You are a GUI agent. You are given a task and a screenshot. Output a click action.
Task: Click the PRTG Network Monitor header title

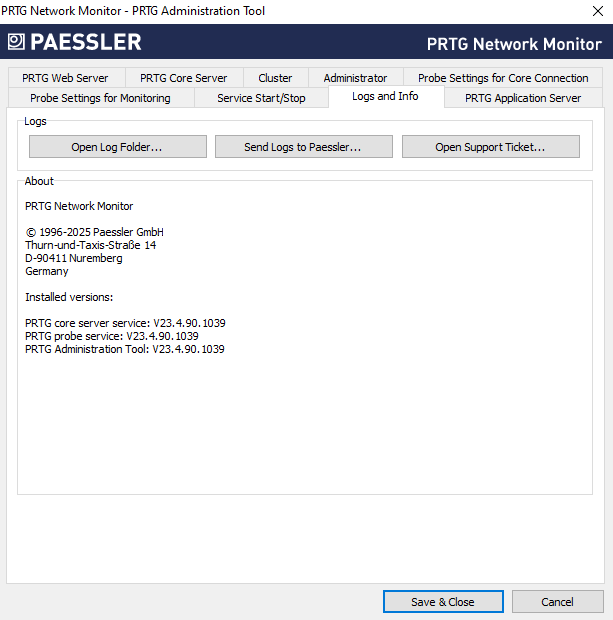(x=514, y=44)
